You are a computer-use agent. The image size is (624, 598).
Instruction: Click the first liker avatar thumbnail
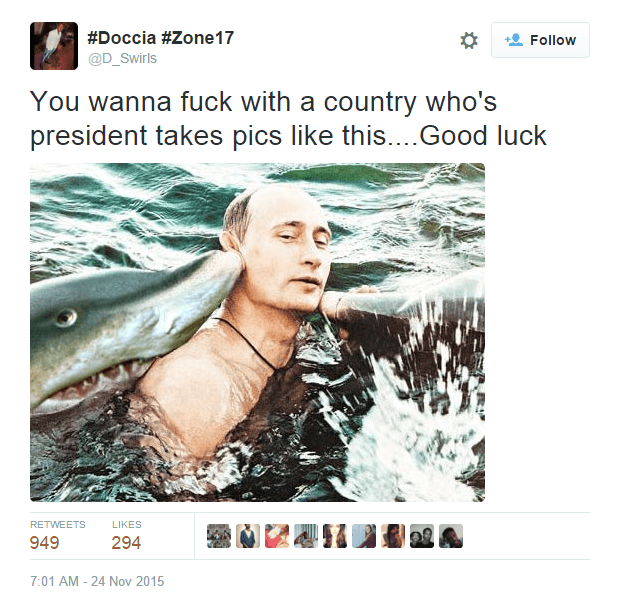[x=218, y=536]
